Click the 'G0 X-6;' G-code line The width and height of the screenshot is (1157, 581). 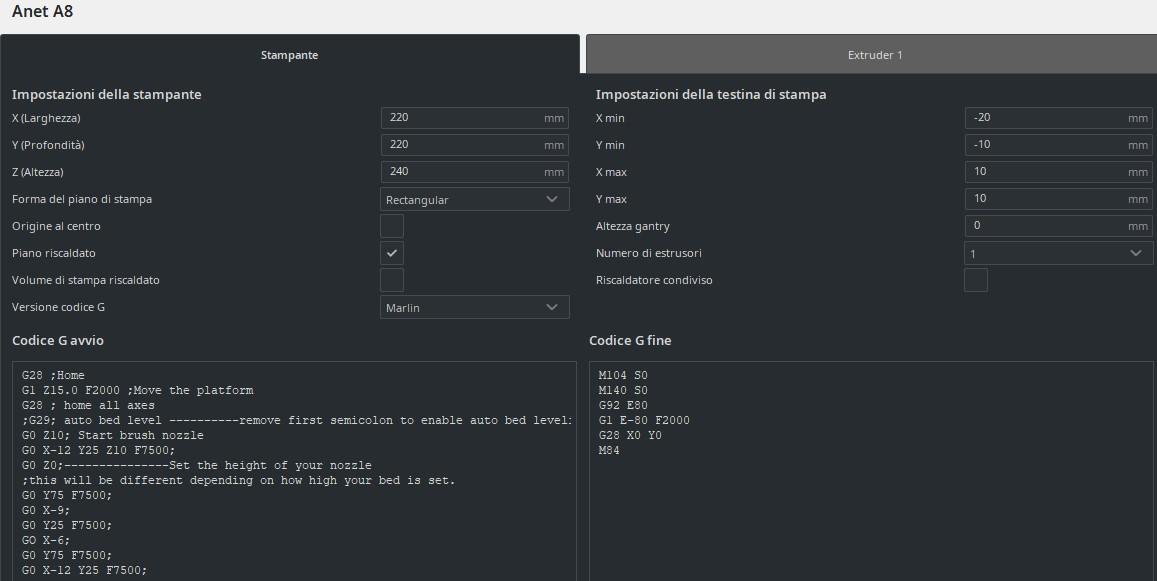[46, 540]
